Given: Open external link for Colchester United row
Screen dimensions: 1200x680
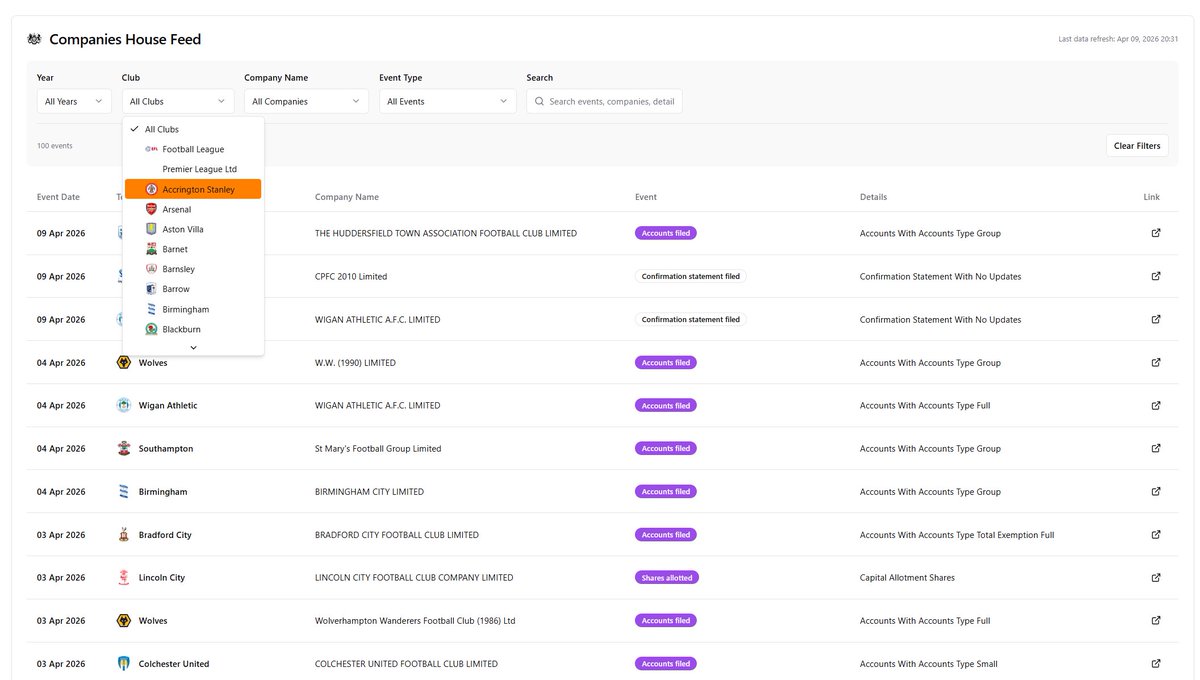Looking at the screenshot, I should (x=1156, y=663).
